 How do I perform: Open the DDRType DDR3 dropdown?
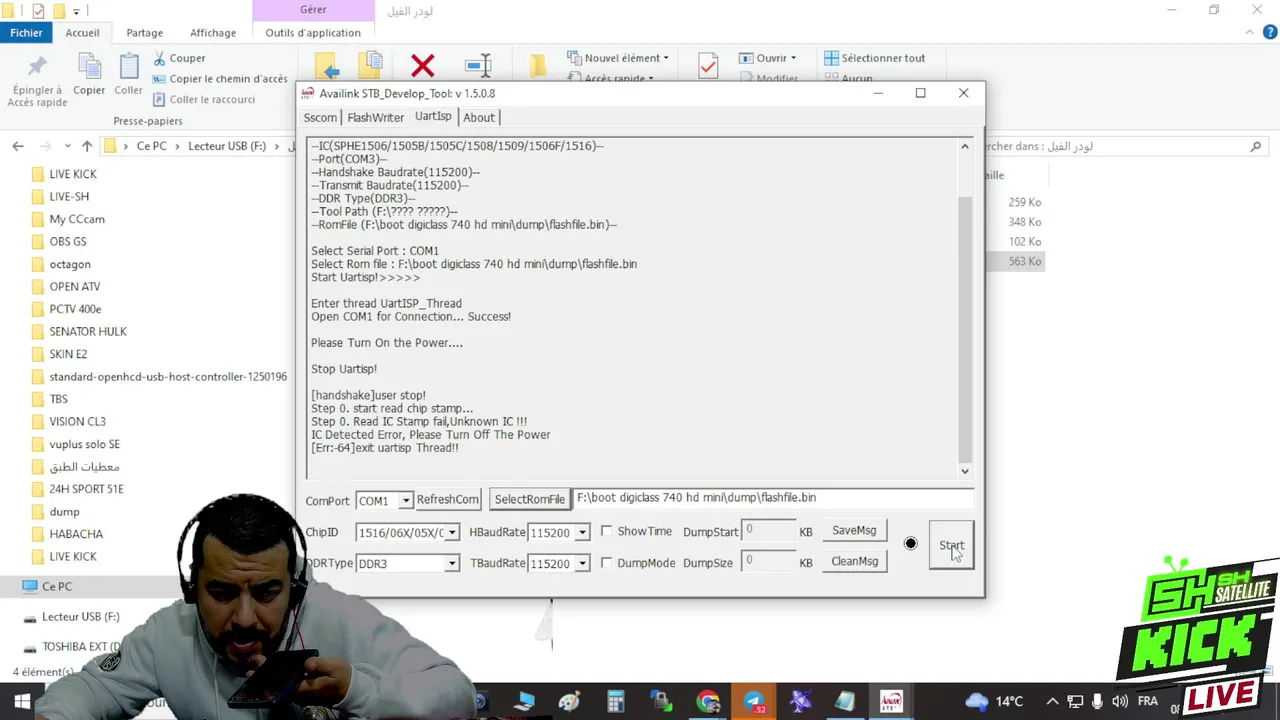pyautogui.click(x=452, y=564)
